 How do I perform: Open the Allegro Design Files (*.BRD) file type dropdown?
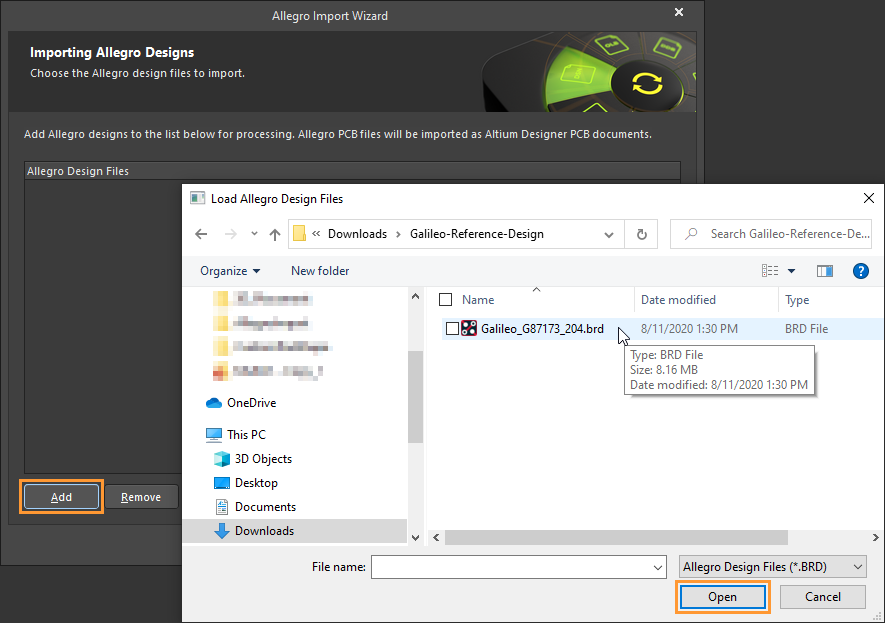click(772, 566)
